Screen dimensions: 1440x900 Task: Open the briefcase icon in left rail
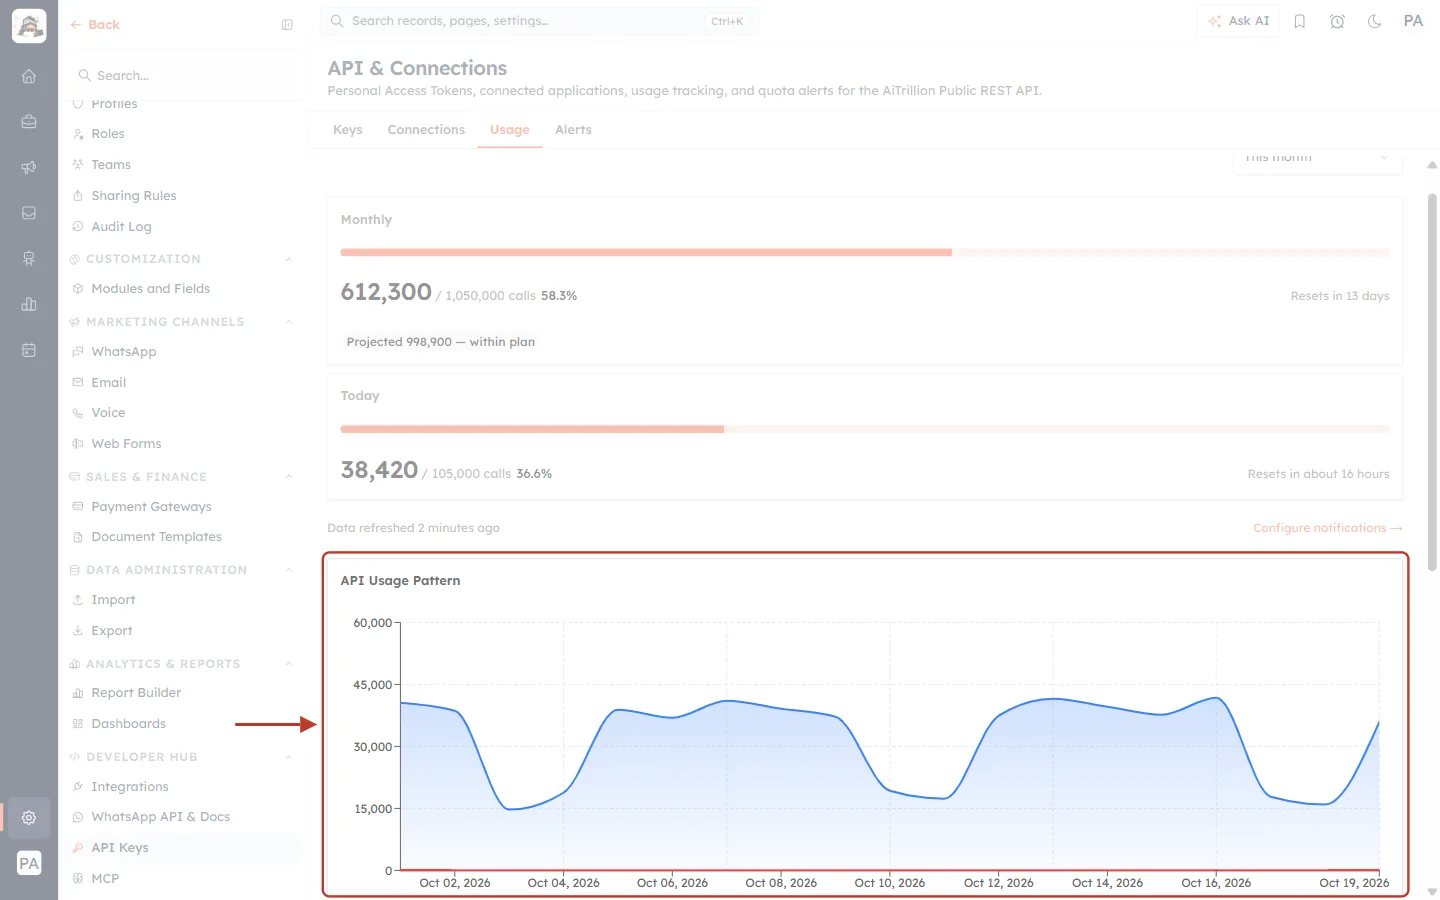point(29,122)
